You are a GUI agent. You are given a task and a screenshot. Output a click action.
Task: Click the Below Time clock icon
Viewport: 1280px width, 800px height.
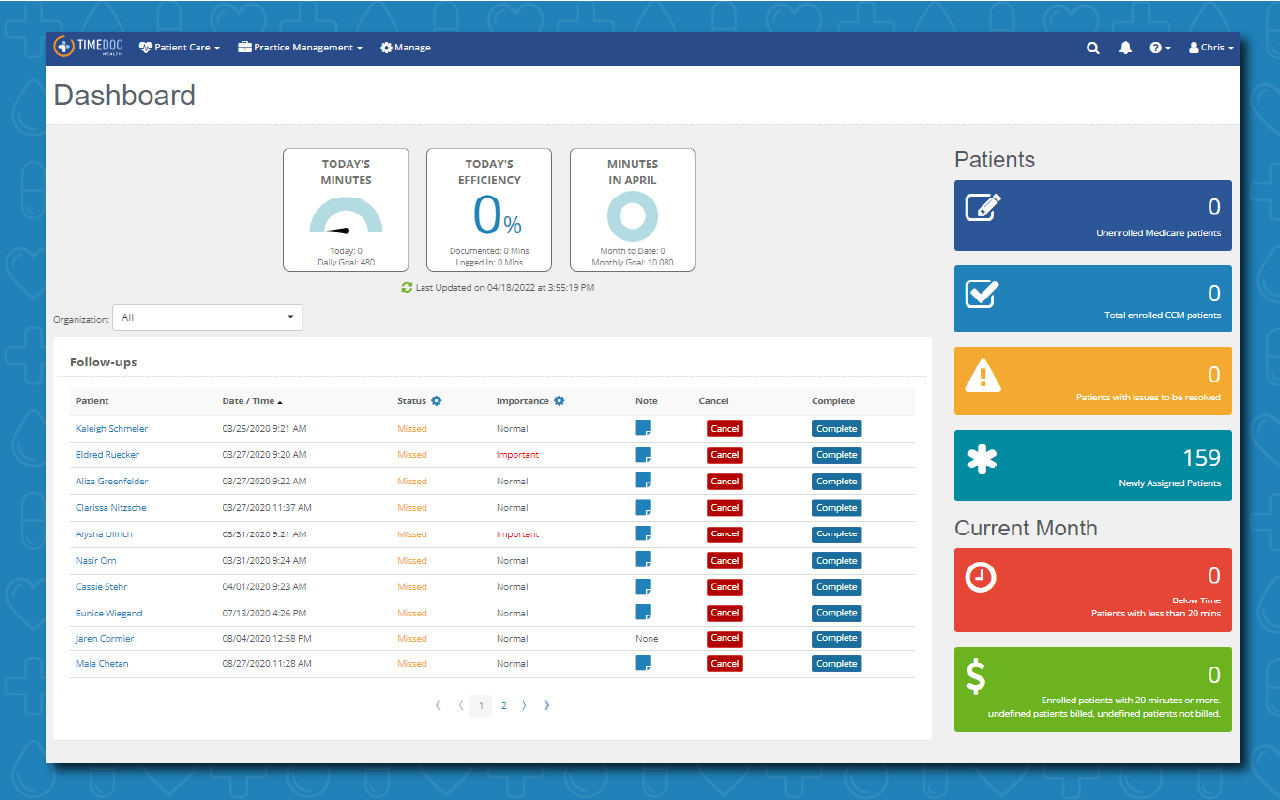point(981,576)
